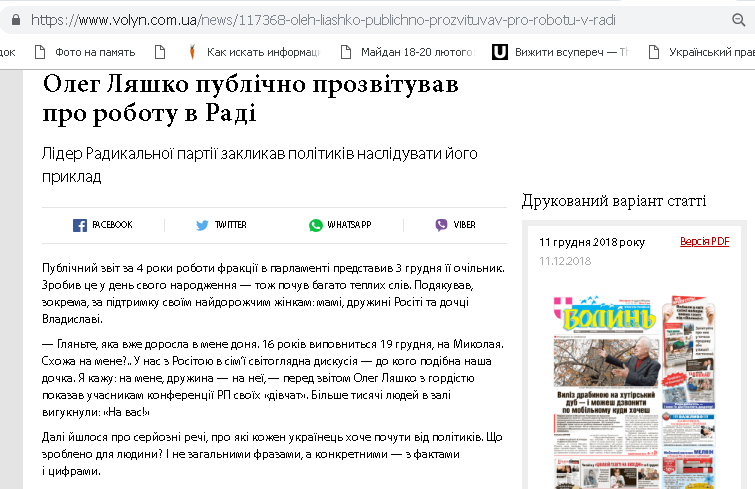Click the lock icon in address bar
The height and width of the screenshot is (489, 755).
click(x=16, y=20)
